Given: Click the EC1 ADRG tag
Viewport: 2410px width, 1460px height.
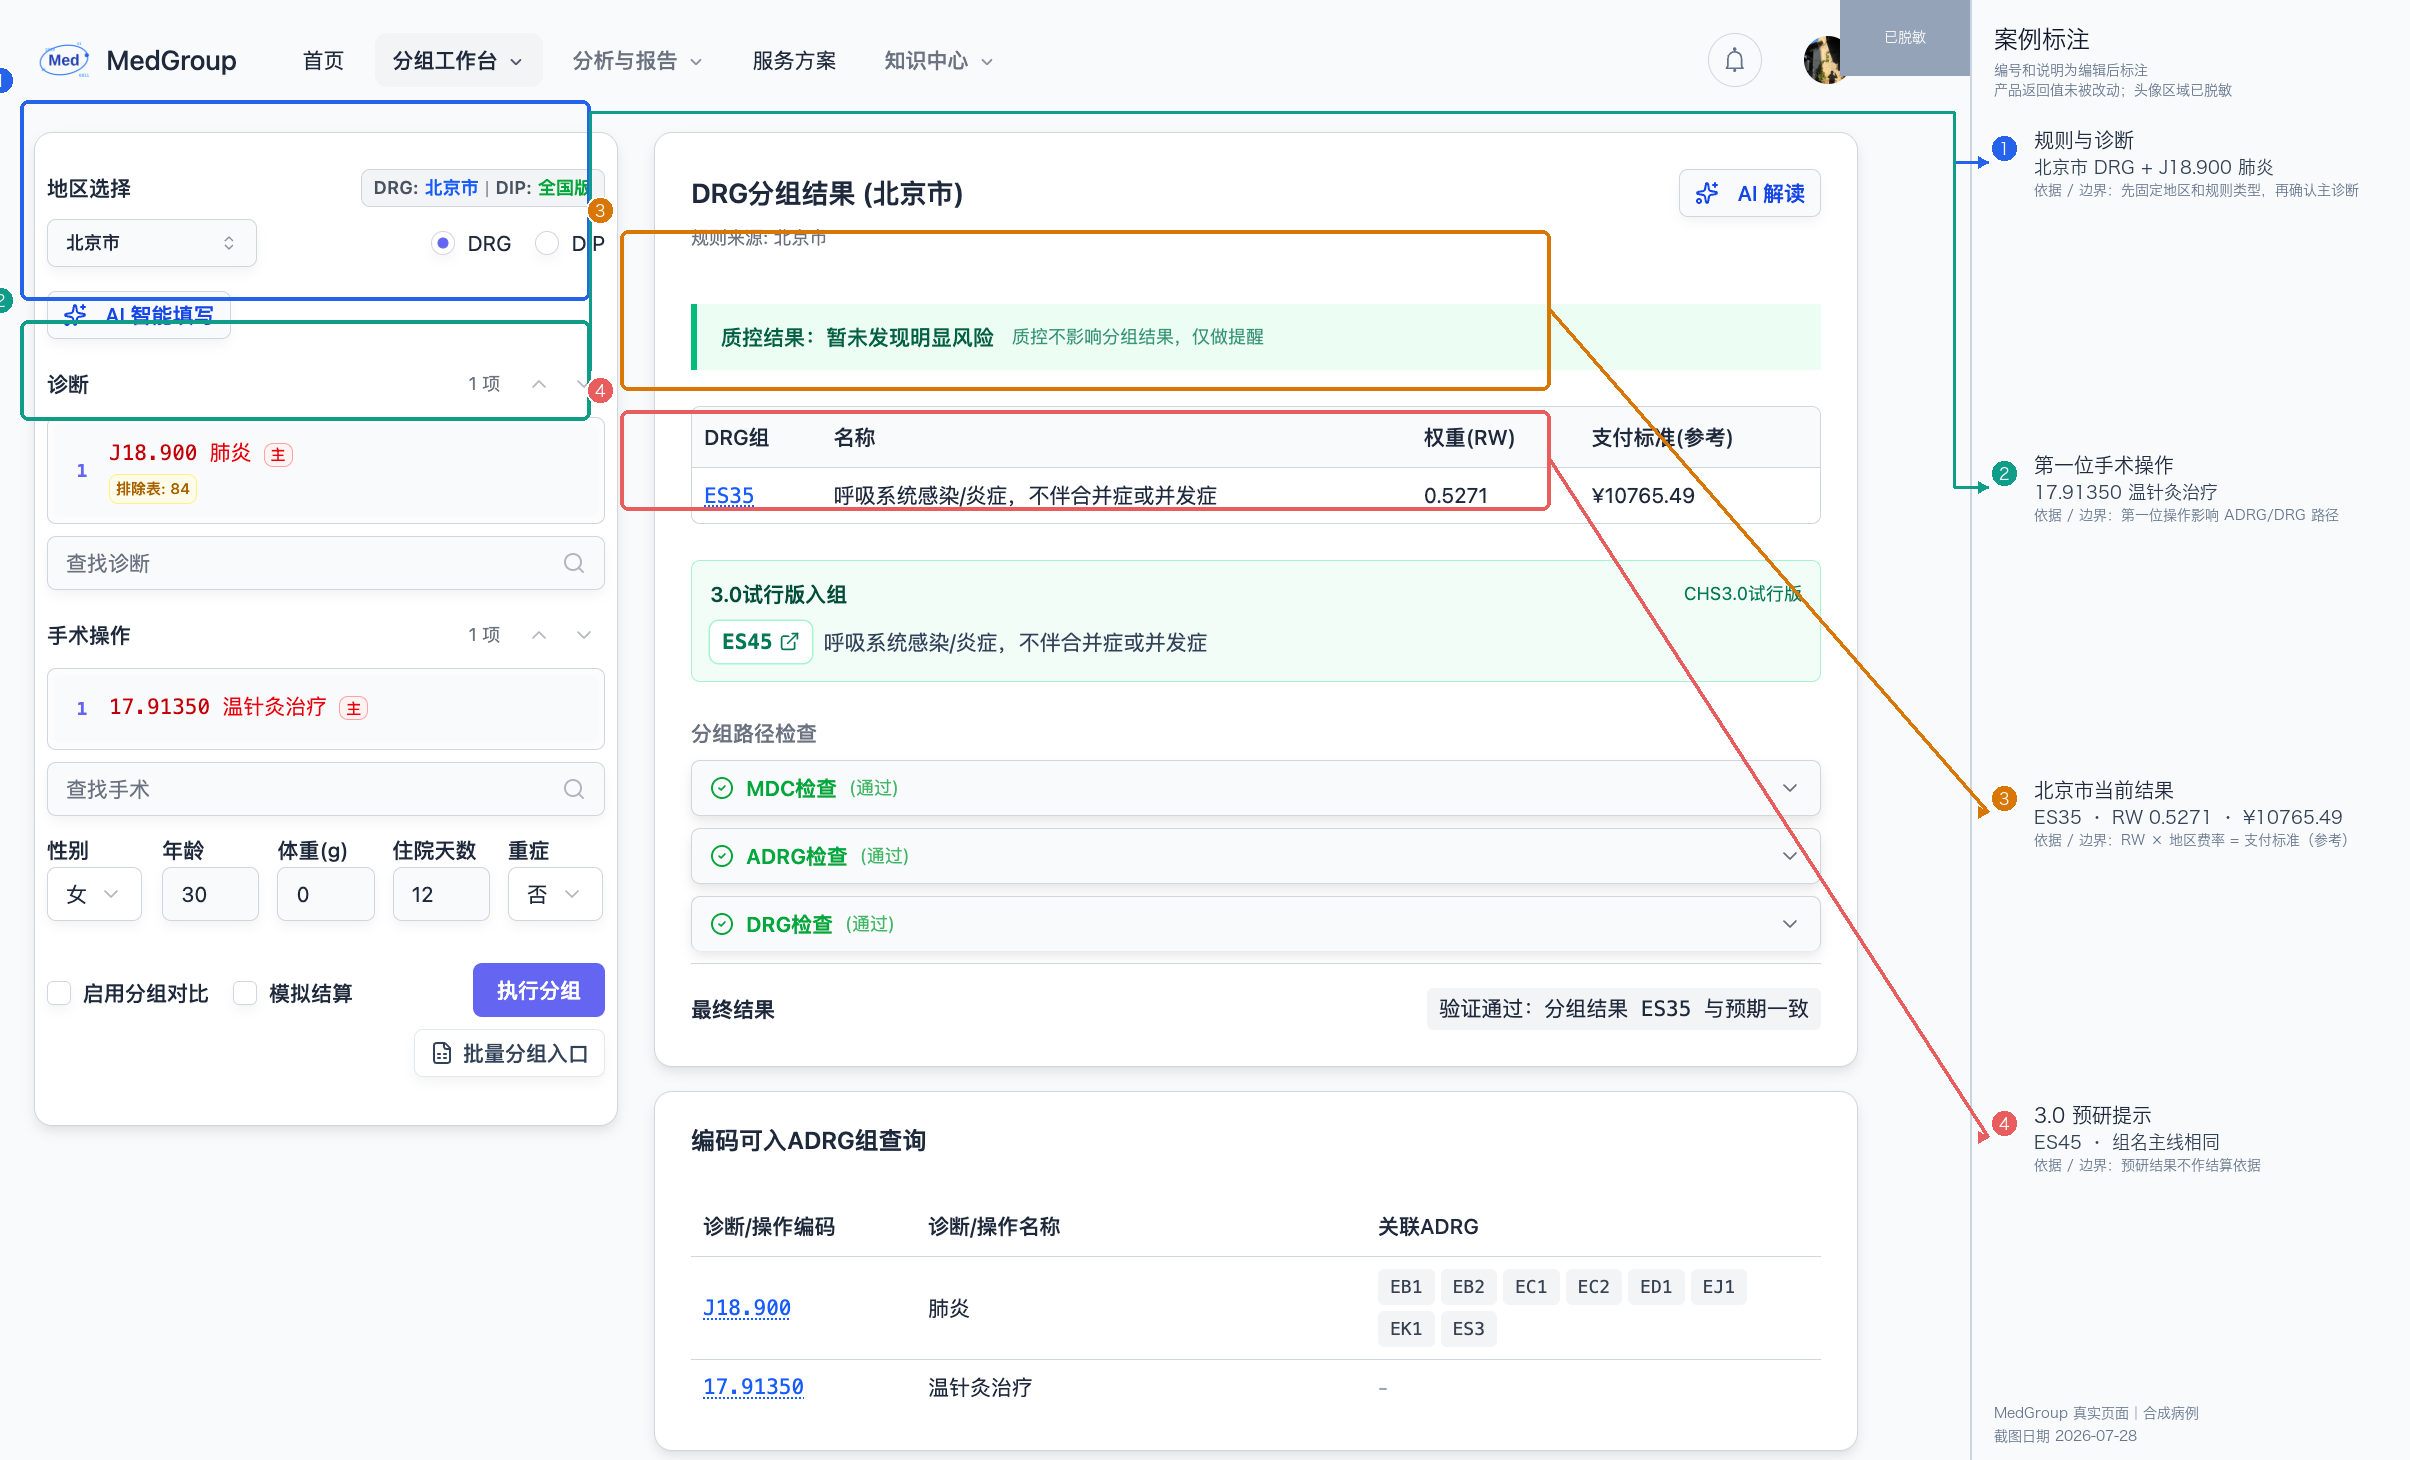Looking at the screenshot, I should point(1531,1287).
